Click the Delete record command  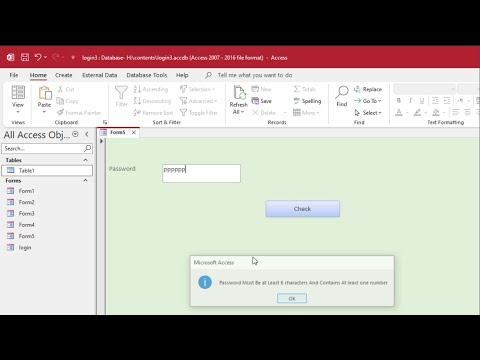click(x=264, y=113)
